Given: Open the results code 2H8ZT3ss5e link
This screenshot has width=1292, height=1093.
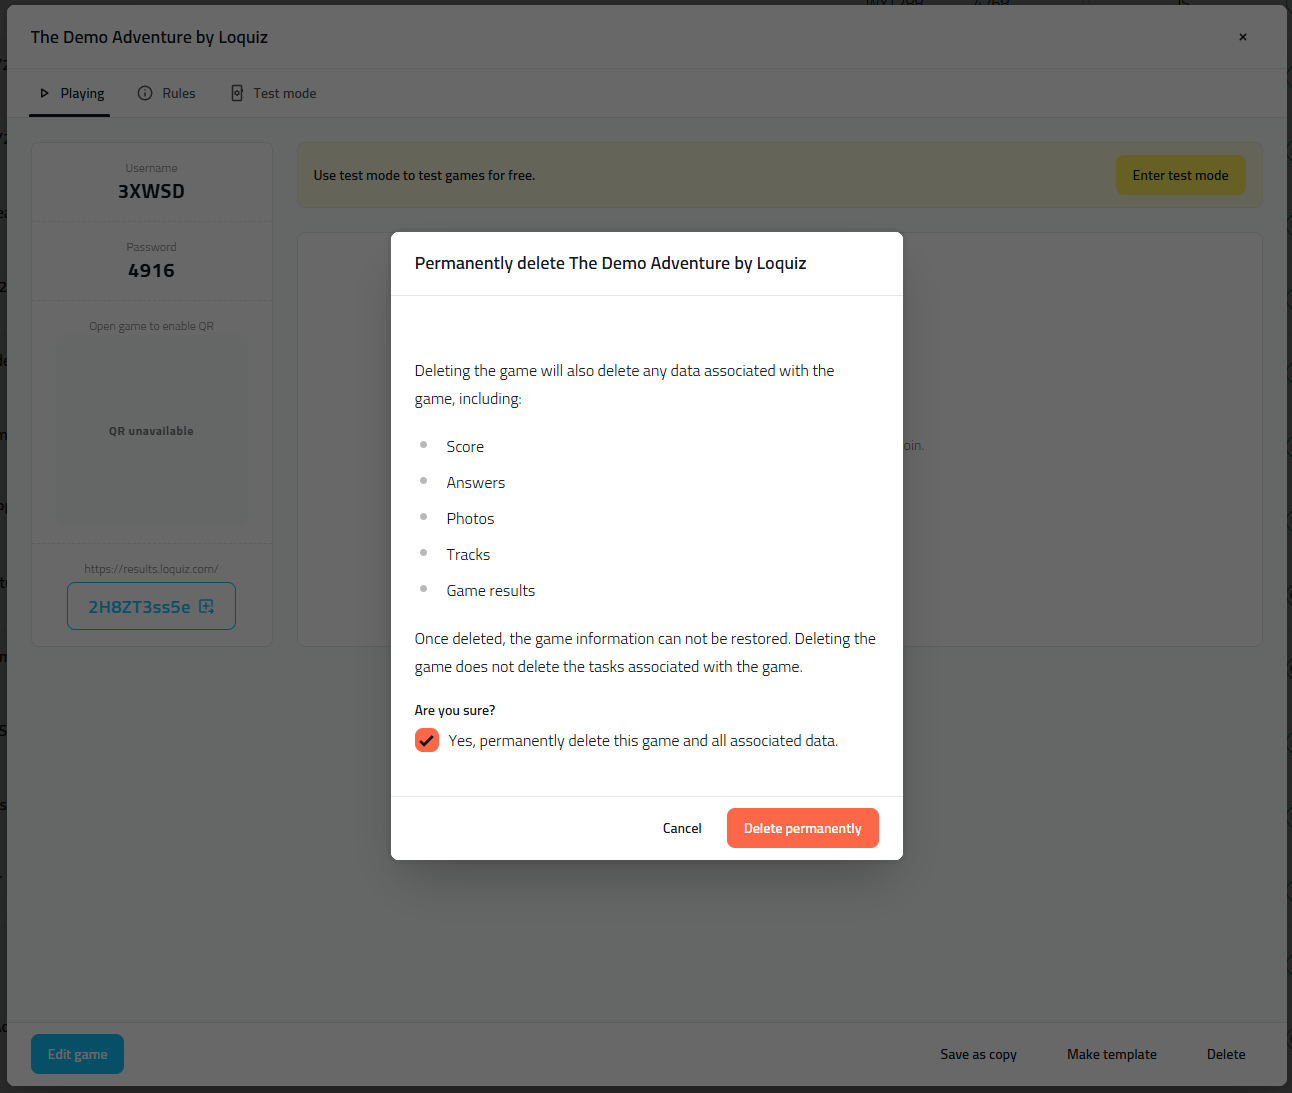Looking at the screenshot, I should tap(139, 607).
